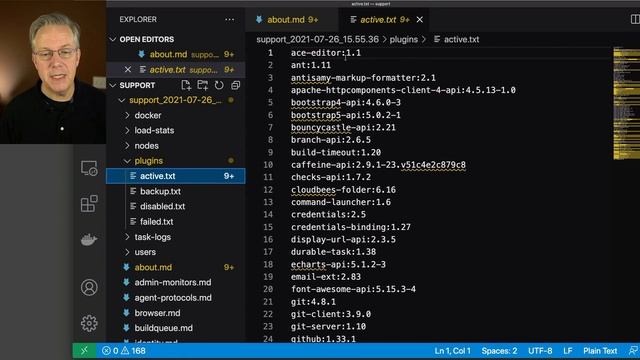
Task: Collapse the SUPPORT section
Action: coord(113,85)
